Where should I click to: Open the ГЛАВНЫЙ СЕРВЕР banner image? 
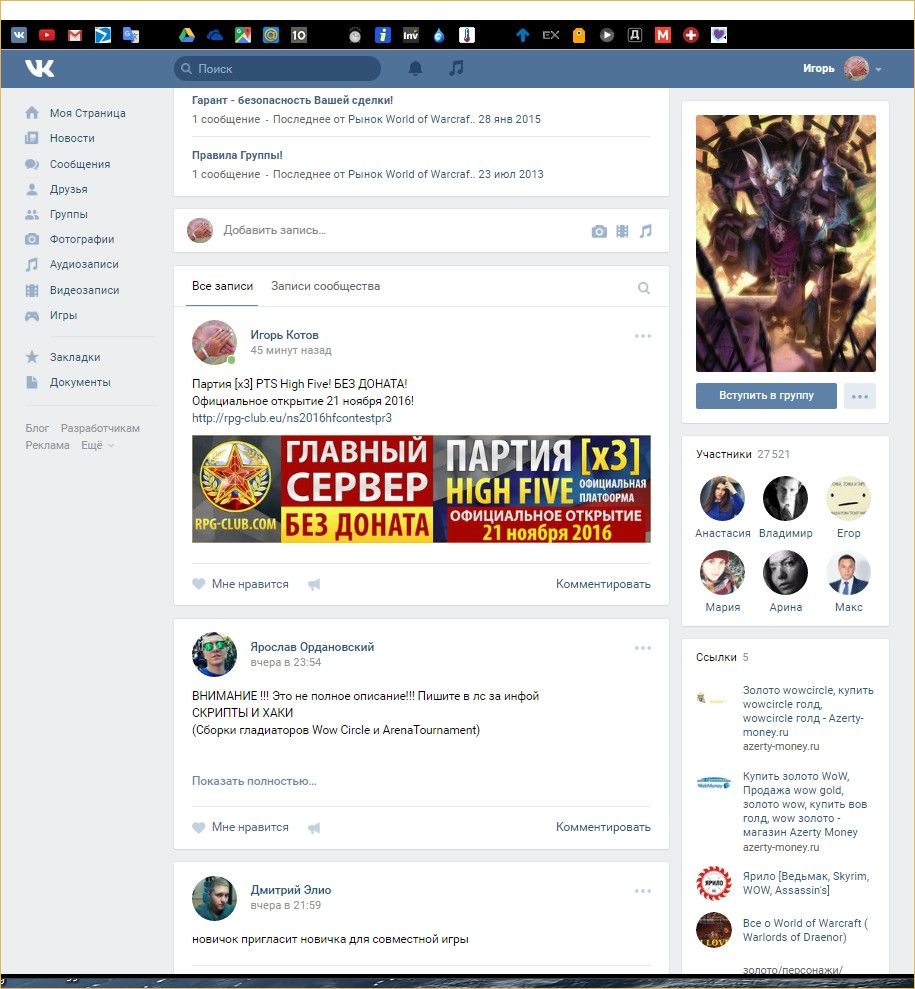pos(421,489)
